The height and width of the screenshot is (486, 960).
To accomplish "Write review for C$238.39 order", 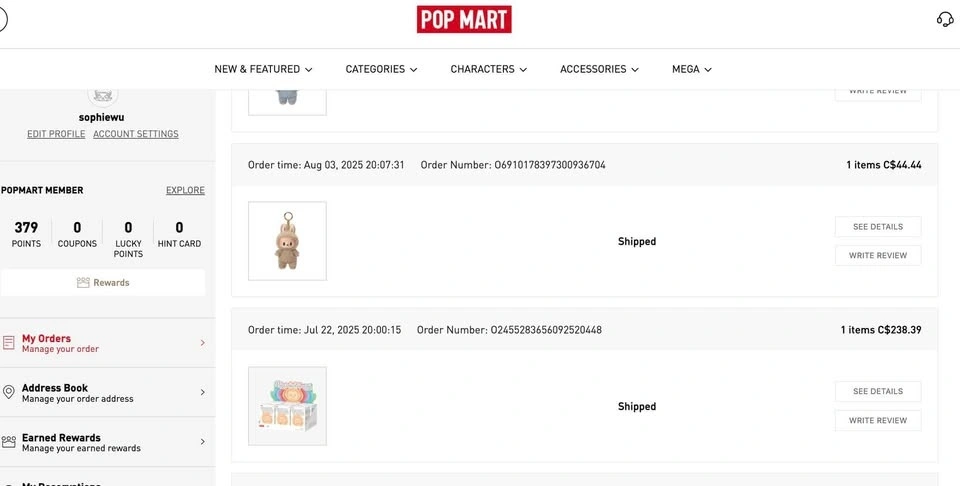I will (x=878, y=421).
